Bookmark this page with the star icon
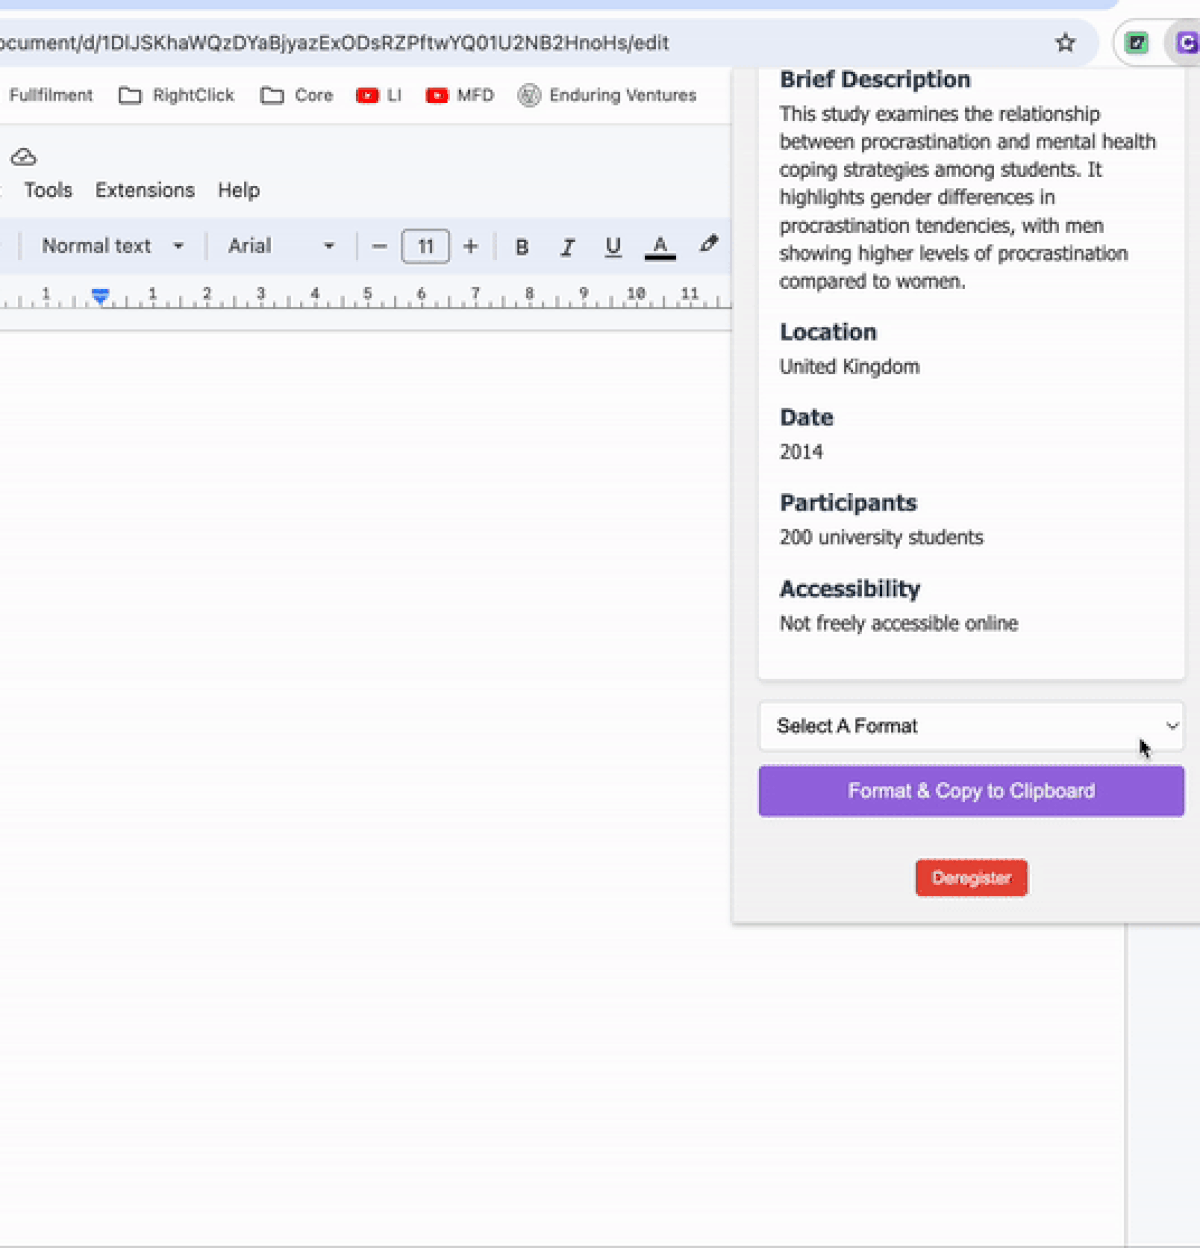The image size is (1200, 1248). tap(1065, 43)
